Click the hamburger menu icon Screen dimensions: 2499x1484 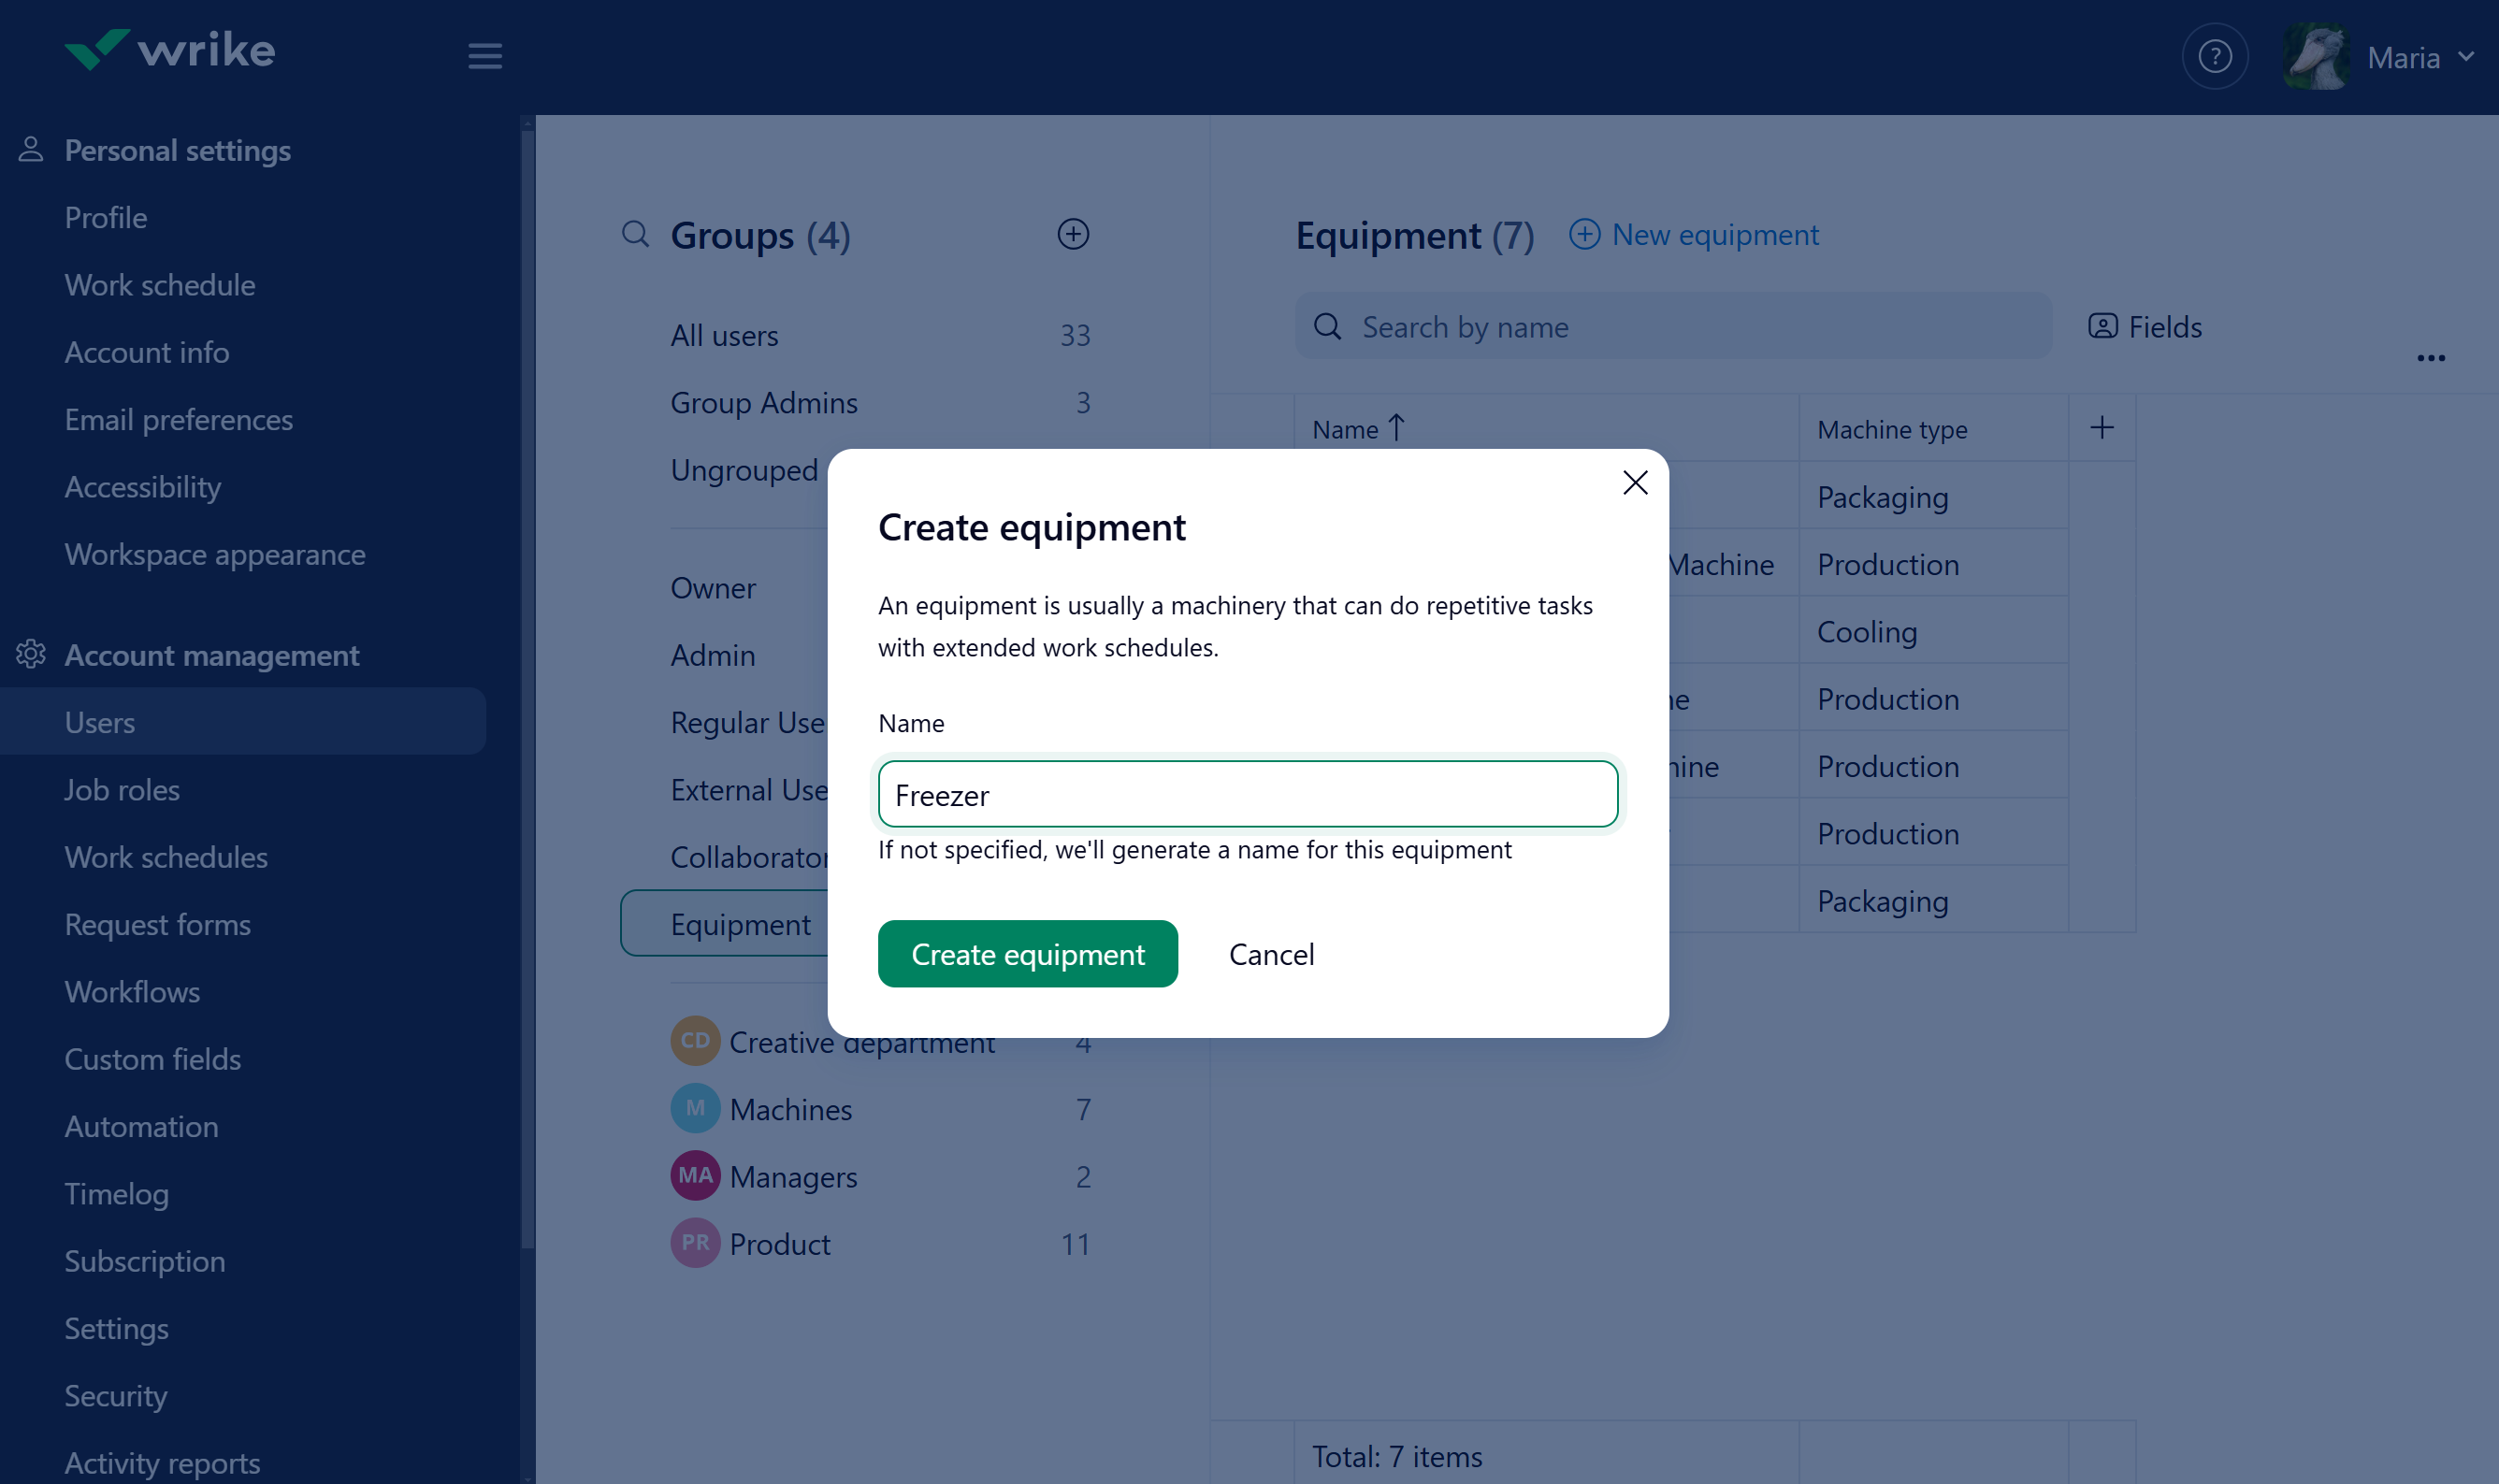(x=485, y=56)
